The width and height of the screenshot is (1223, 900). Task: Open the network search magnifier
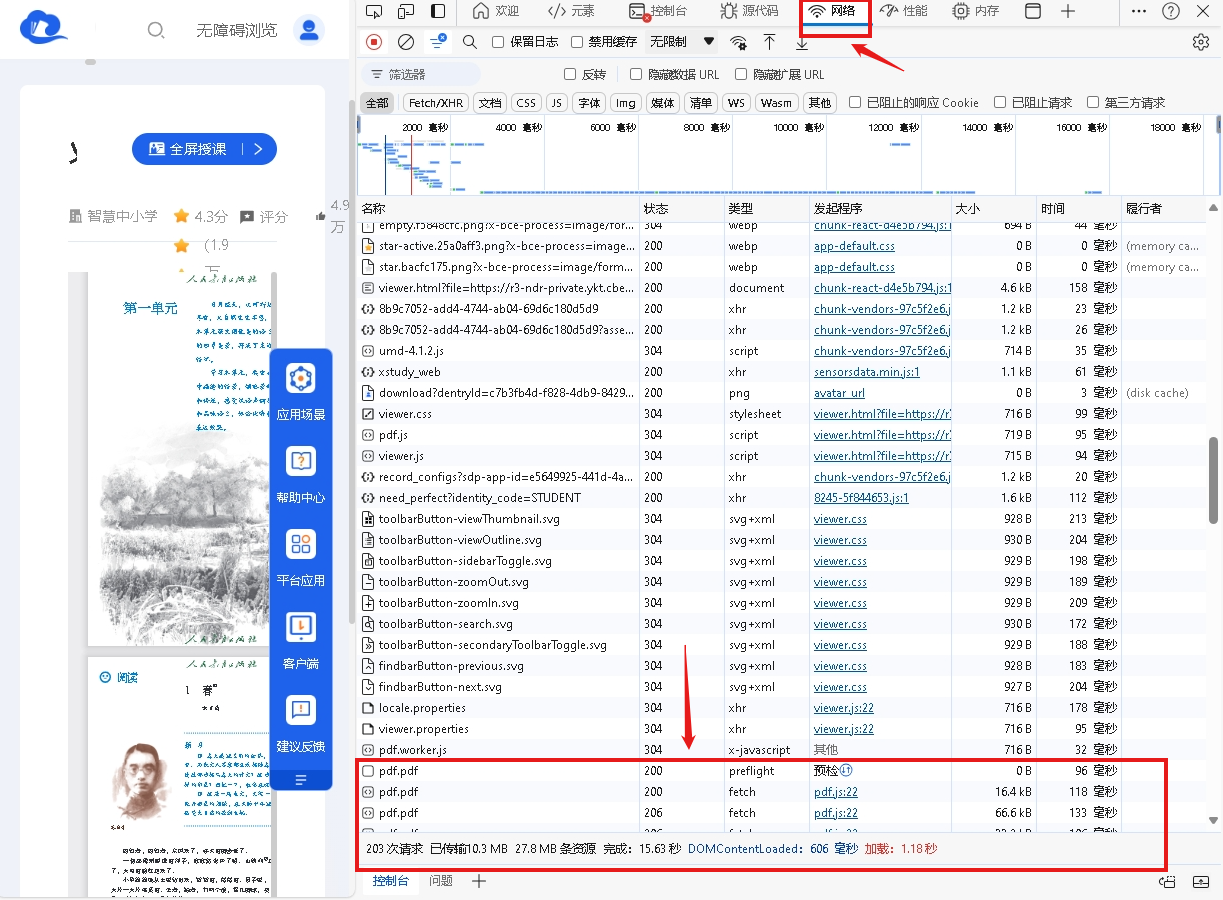469,42
